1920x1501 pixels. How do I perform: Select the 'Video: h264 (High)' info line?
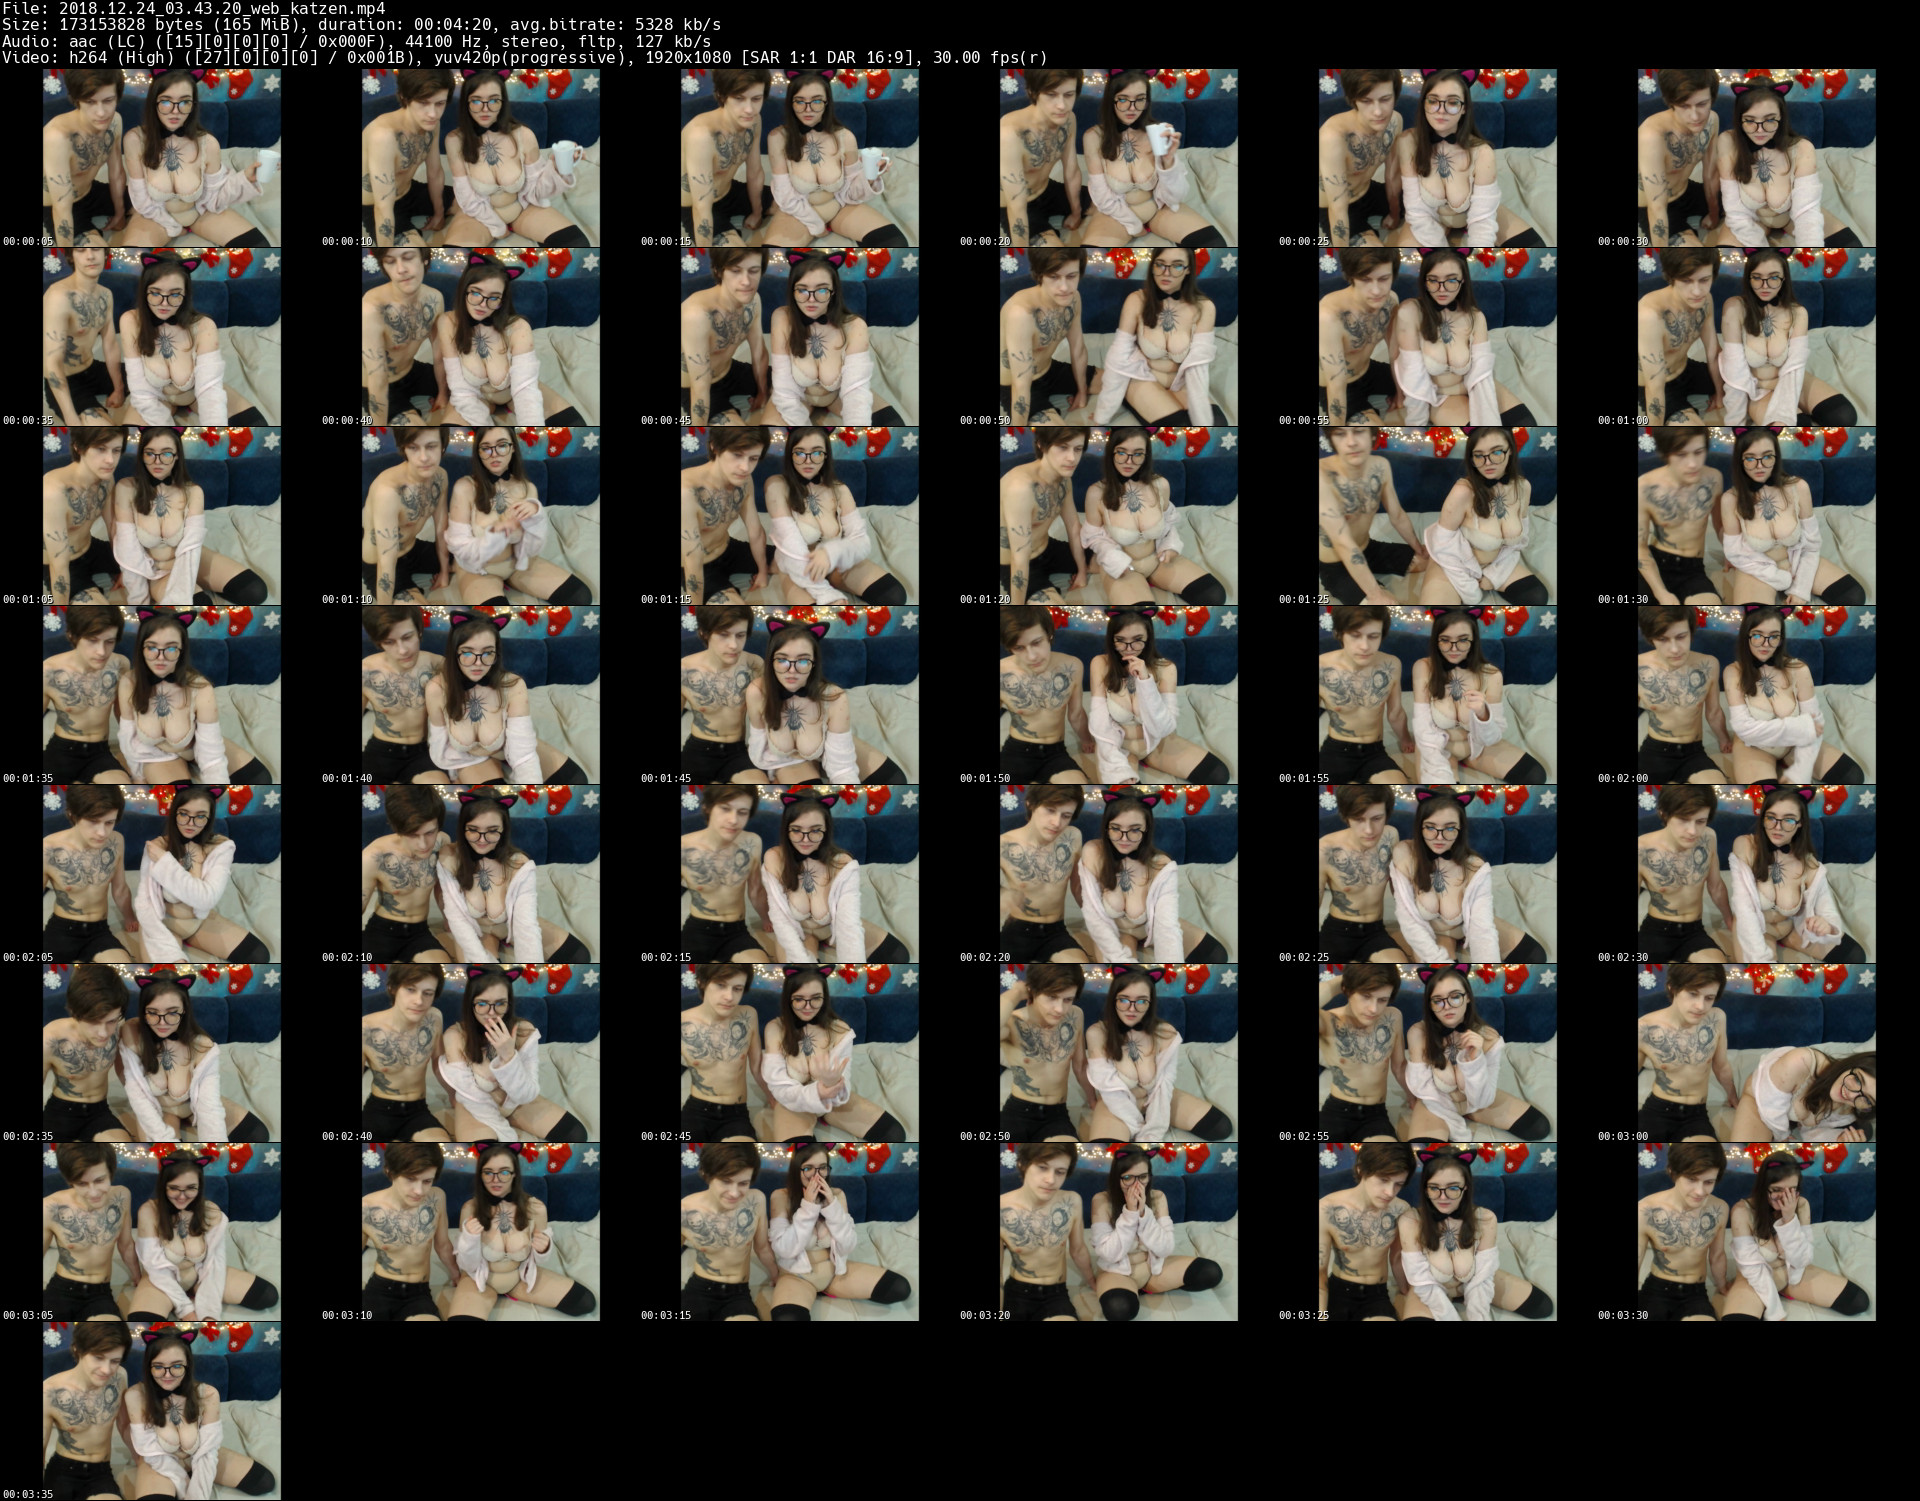(x=524, y=58)
